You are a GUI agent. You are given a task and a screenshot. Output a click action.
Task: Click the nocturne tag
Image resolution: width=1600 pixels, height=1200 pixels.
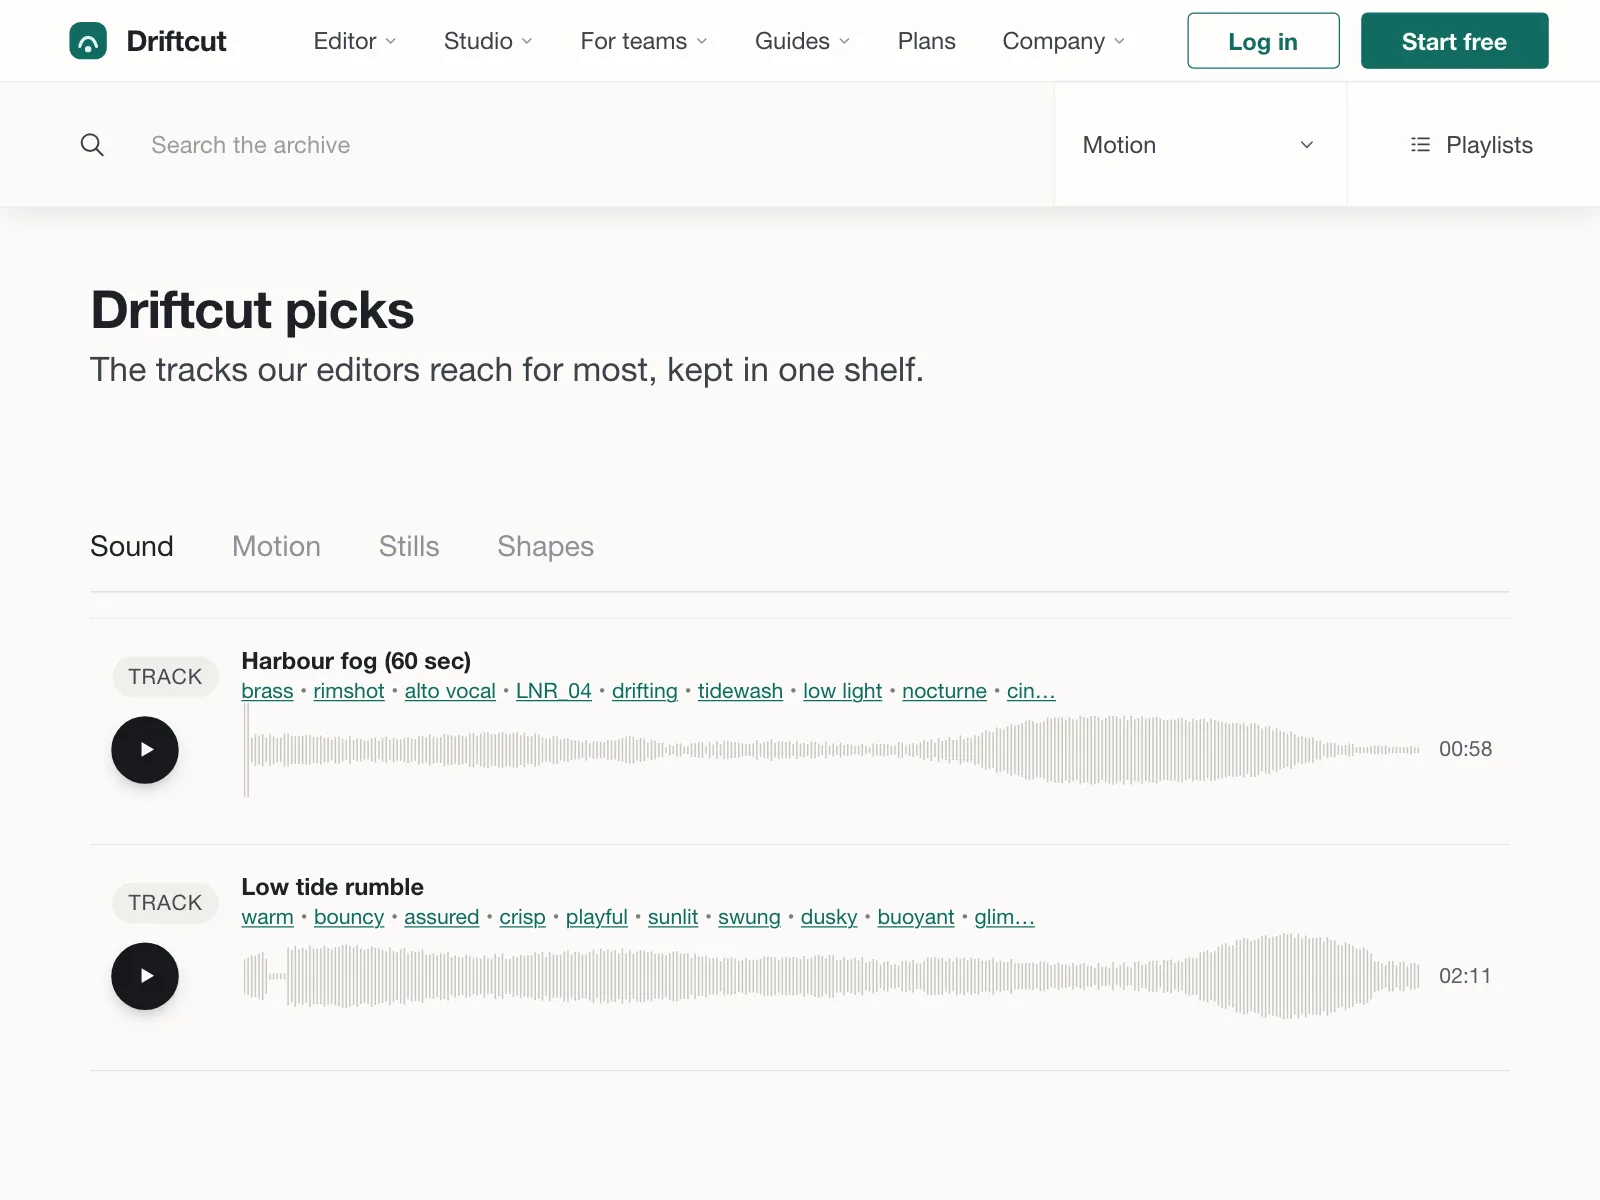pos(944,691)
